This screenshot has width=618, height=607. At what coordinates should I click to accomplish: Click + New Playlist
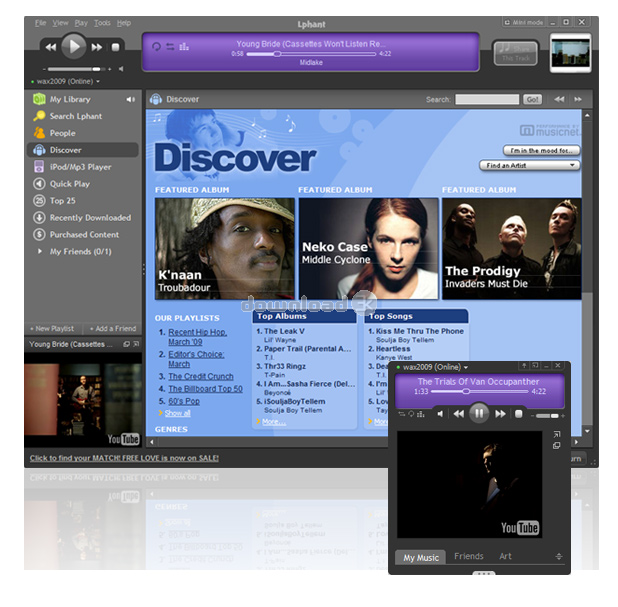(x=52, y=329)
